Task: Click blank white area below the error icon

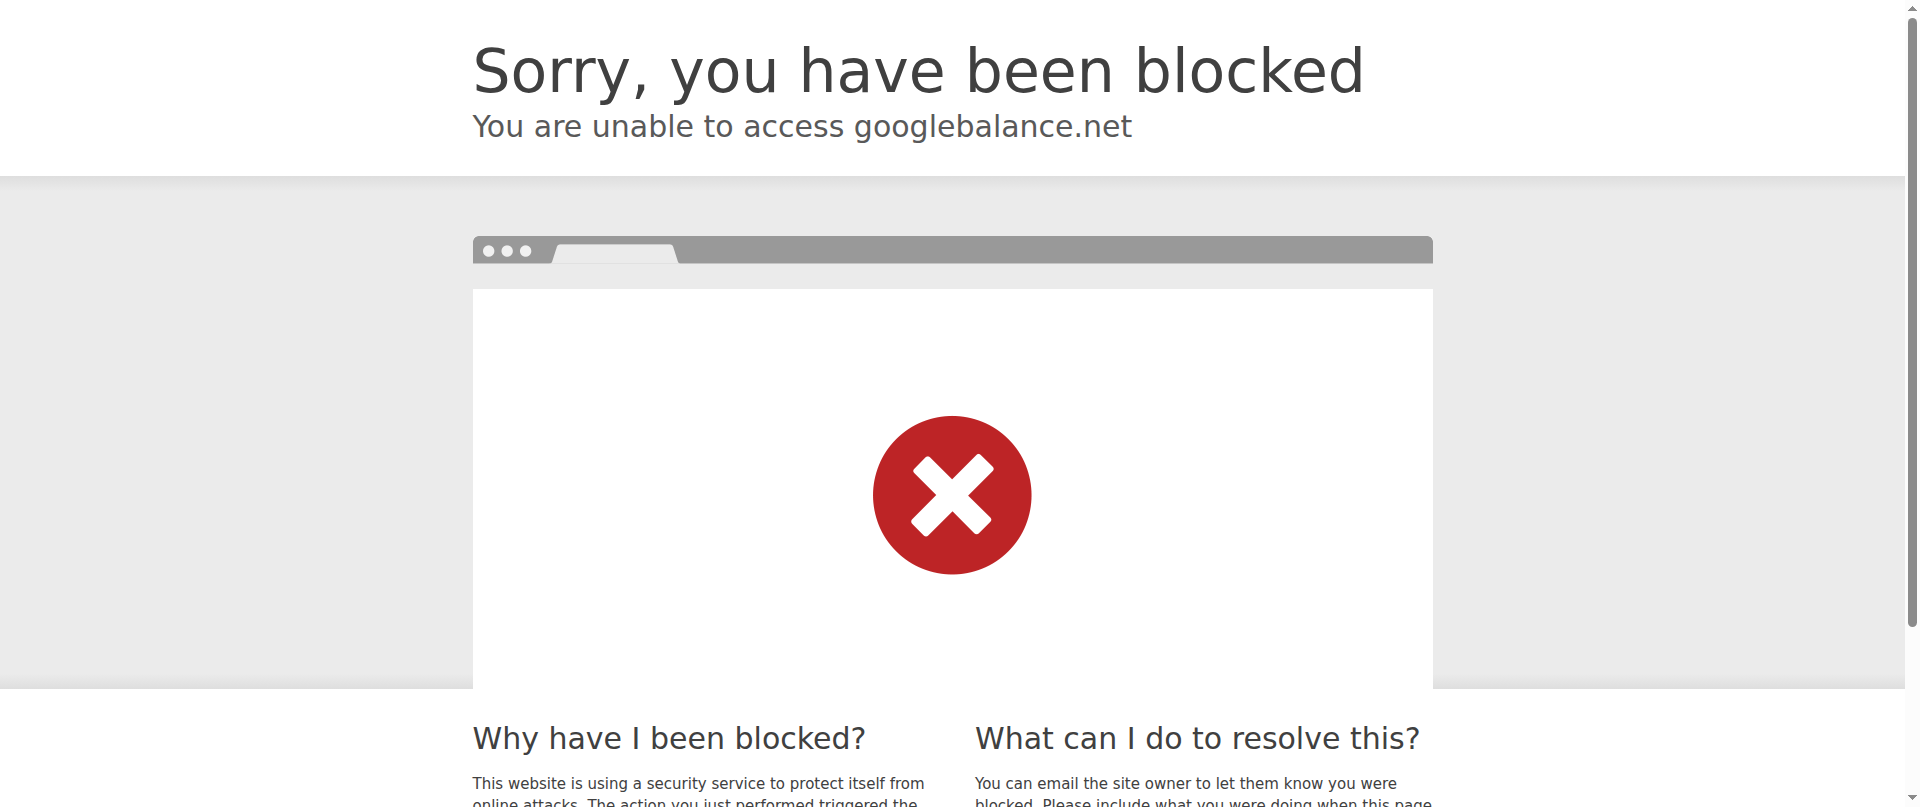Action: (x=952, y=632)
